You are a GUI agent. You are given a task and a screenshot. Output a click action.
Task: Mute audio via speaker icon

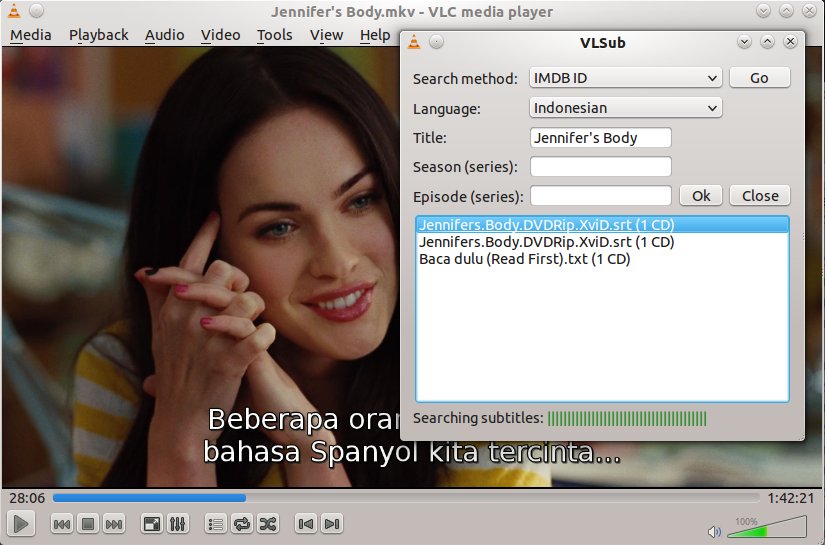click(714, 531)
